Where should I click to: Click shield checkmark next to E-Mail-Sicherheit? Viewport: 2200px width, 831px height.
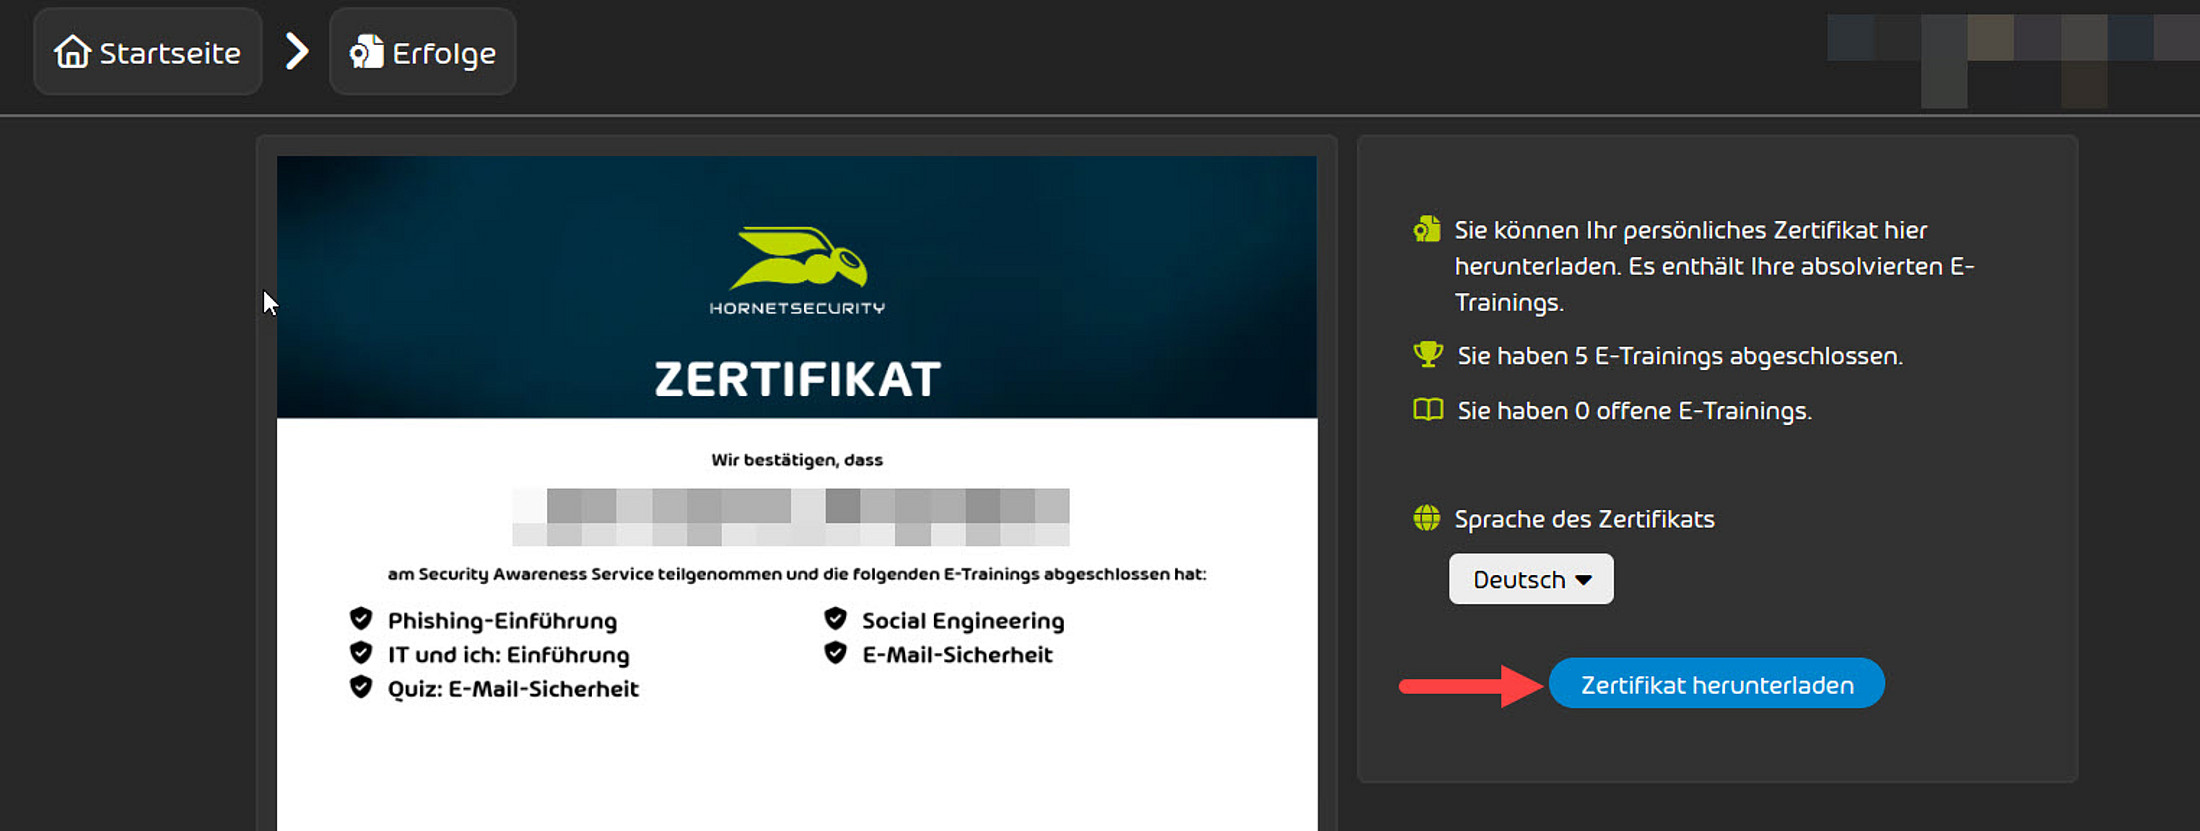pyautogui.click(x=835, y=654)
